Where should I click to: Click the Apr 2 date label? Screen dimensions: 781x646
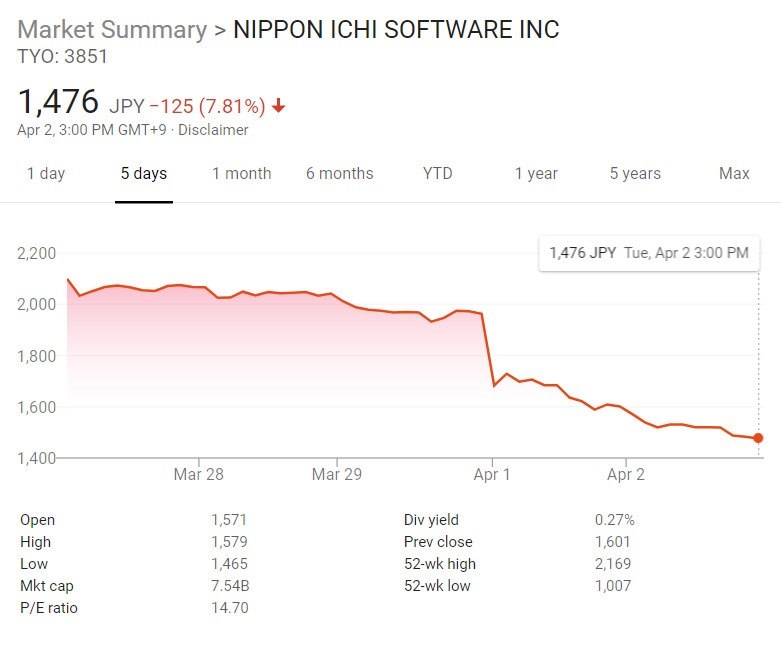(x=626, y=474)
